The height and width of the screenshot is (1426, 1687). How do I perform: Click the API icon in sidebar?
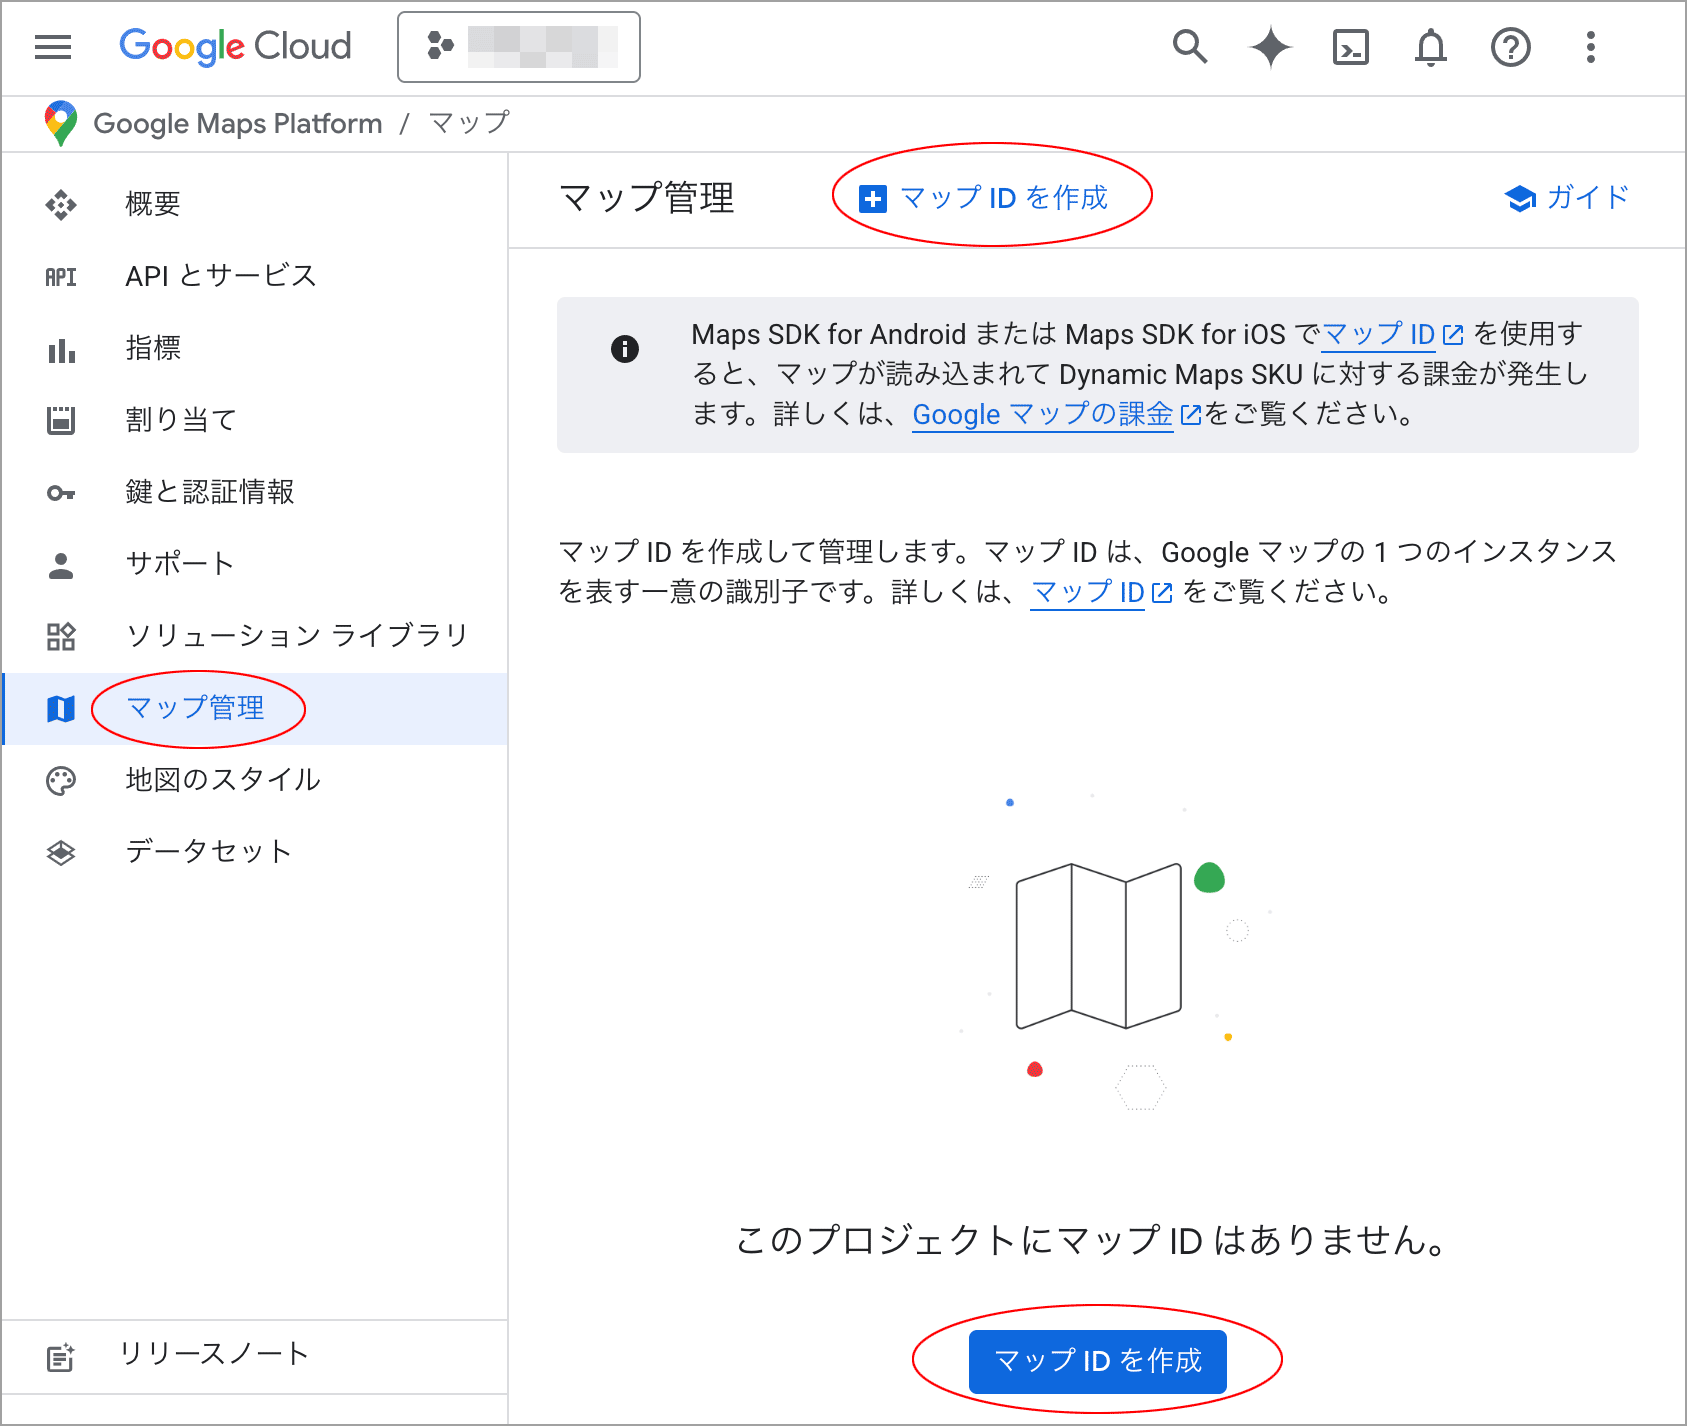click(x=61, y=277)
